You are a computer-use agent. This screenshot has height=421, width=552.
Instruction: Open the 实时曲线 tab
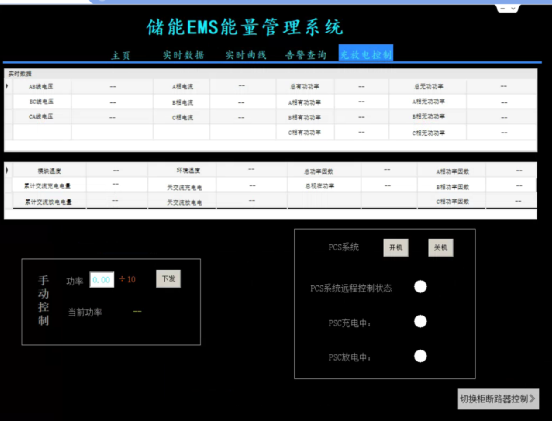click(246, 55)
